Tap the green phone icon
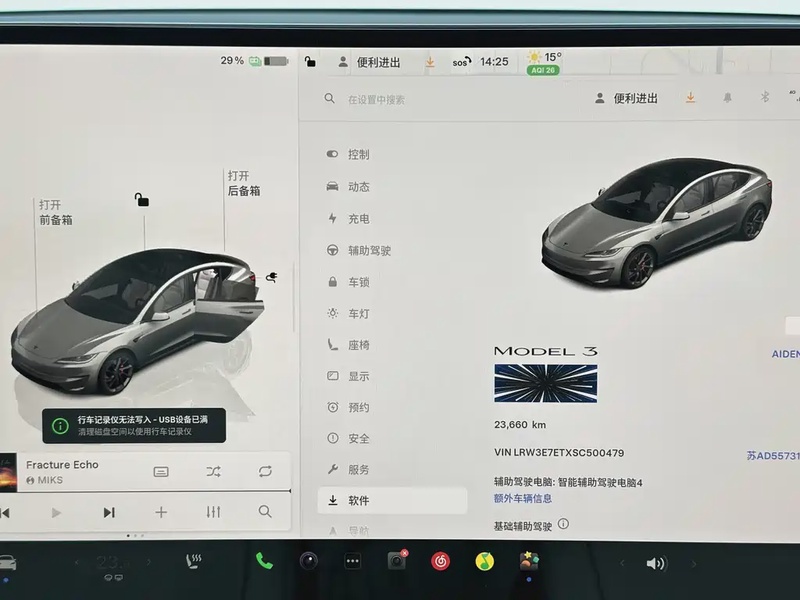800x600 pixels. (264, 561)
